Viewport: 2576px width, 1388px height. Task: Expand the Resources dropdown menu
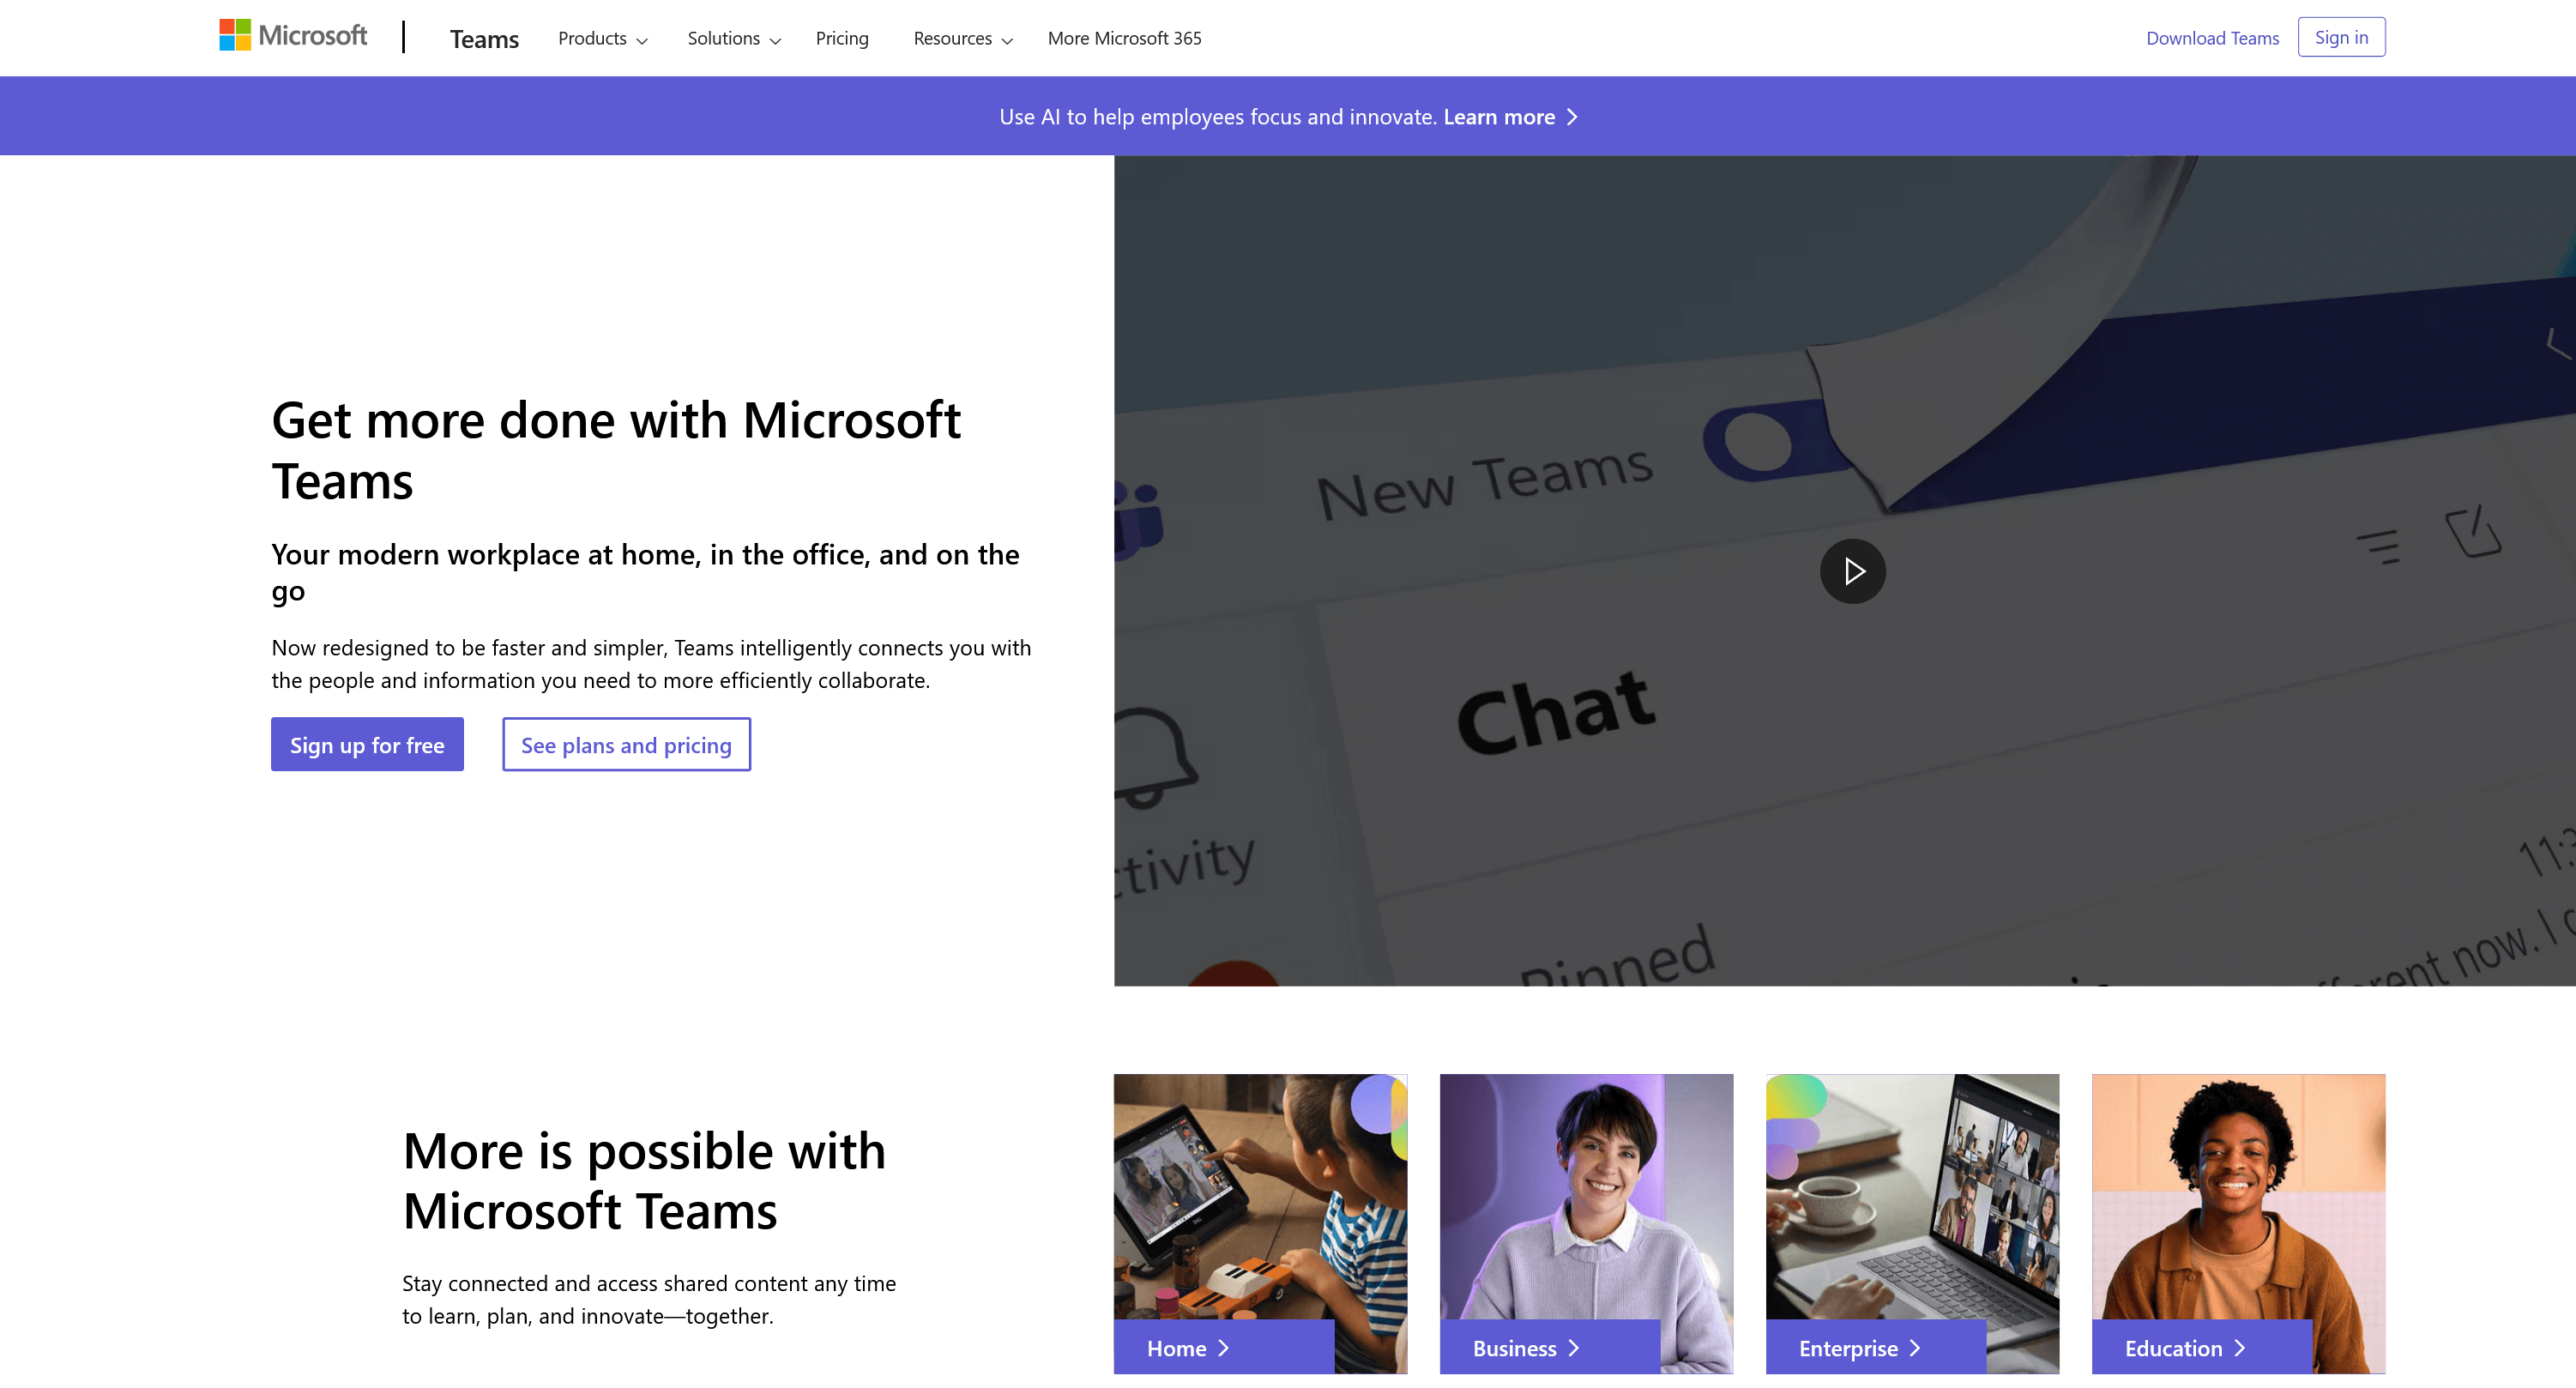[x=963, y=38]
